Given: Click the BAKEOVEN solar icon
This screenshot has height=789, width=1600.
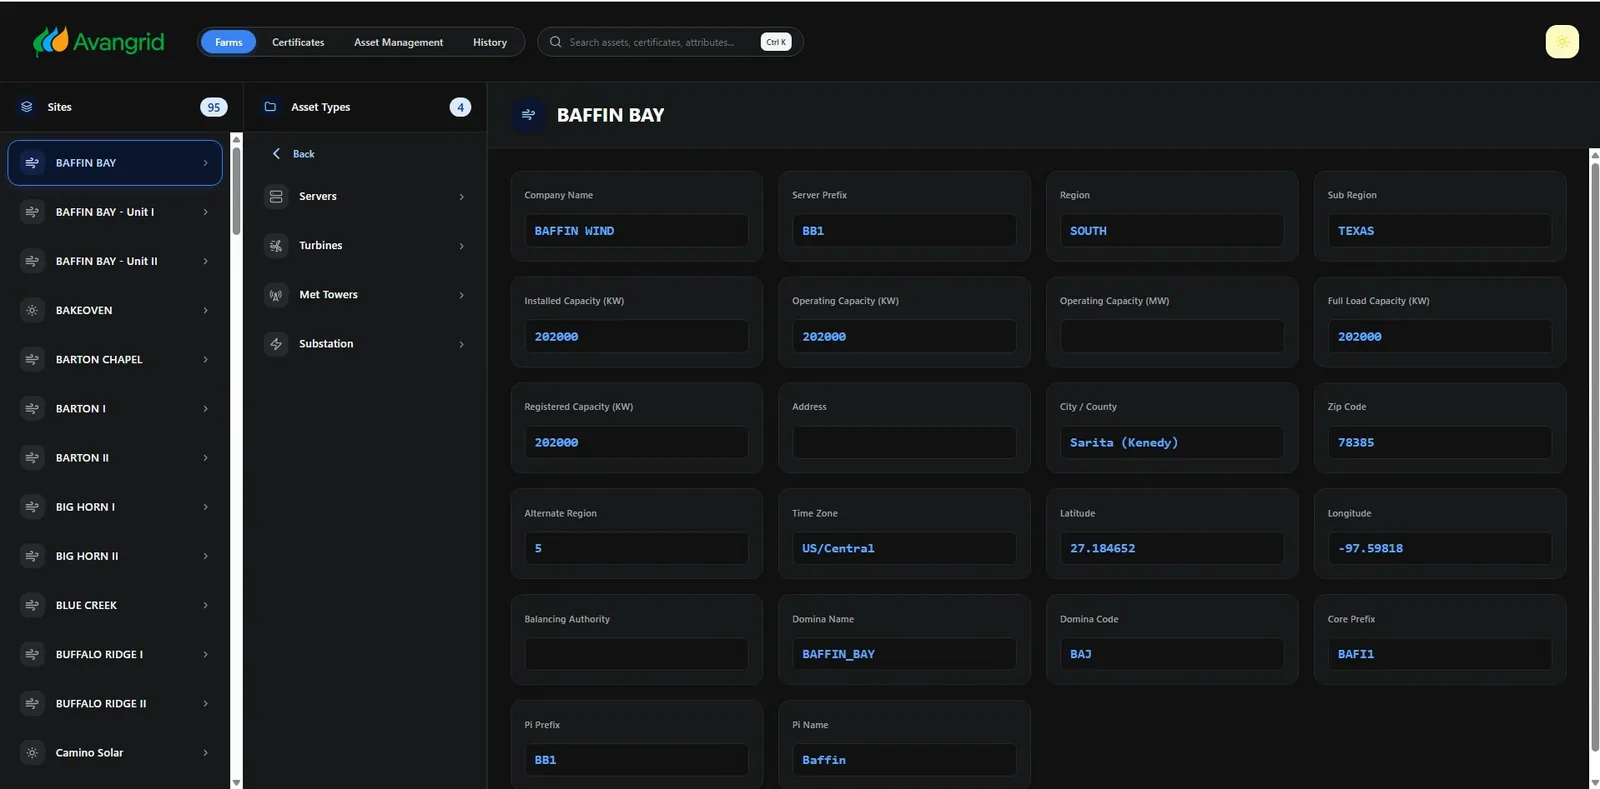Looking at the screenshot, I should coord(32,310).
